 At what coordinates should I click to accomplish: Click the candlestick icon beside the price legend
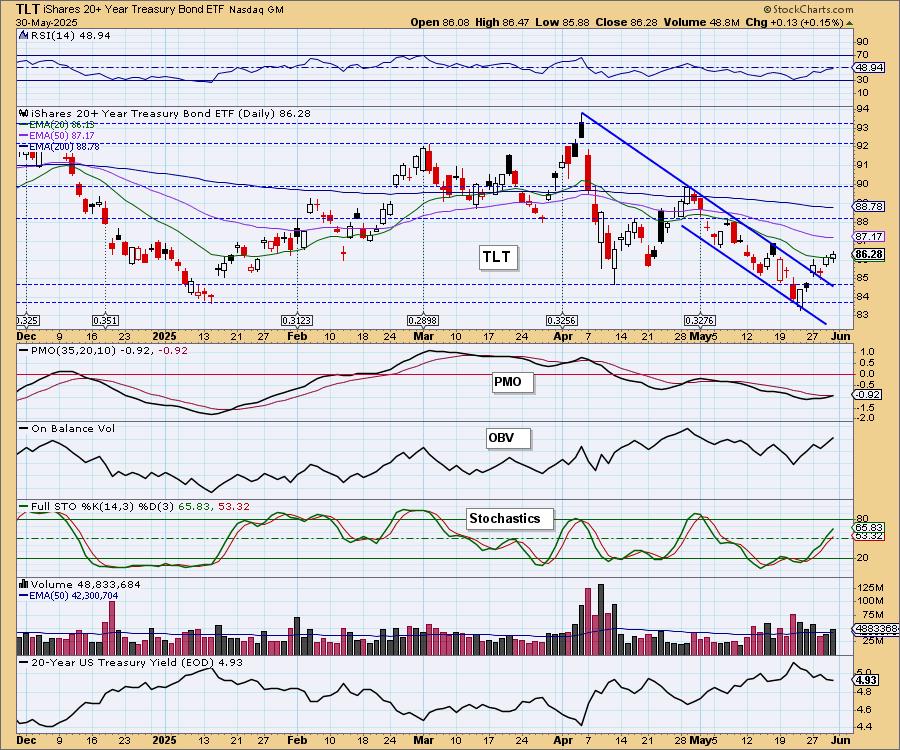coord(24,114)
